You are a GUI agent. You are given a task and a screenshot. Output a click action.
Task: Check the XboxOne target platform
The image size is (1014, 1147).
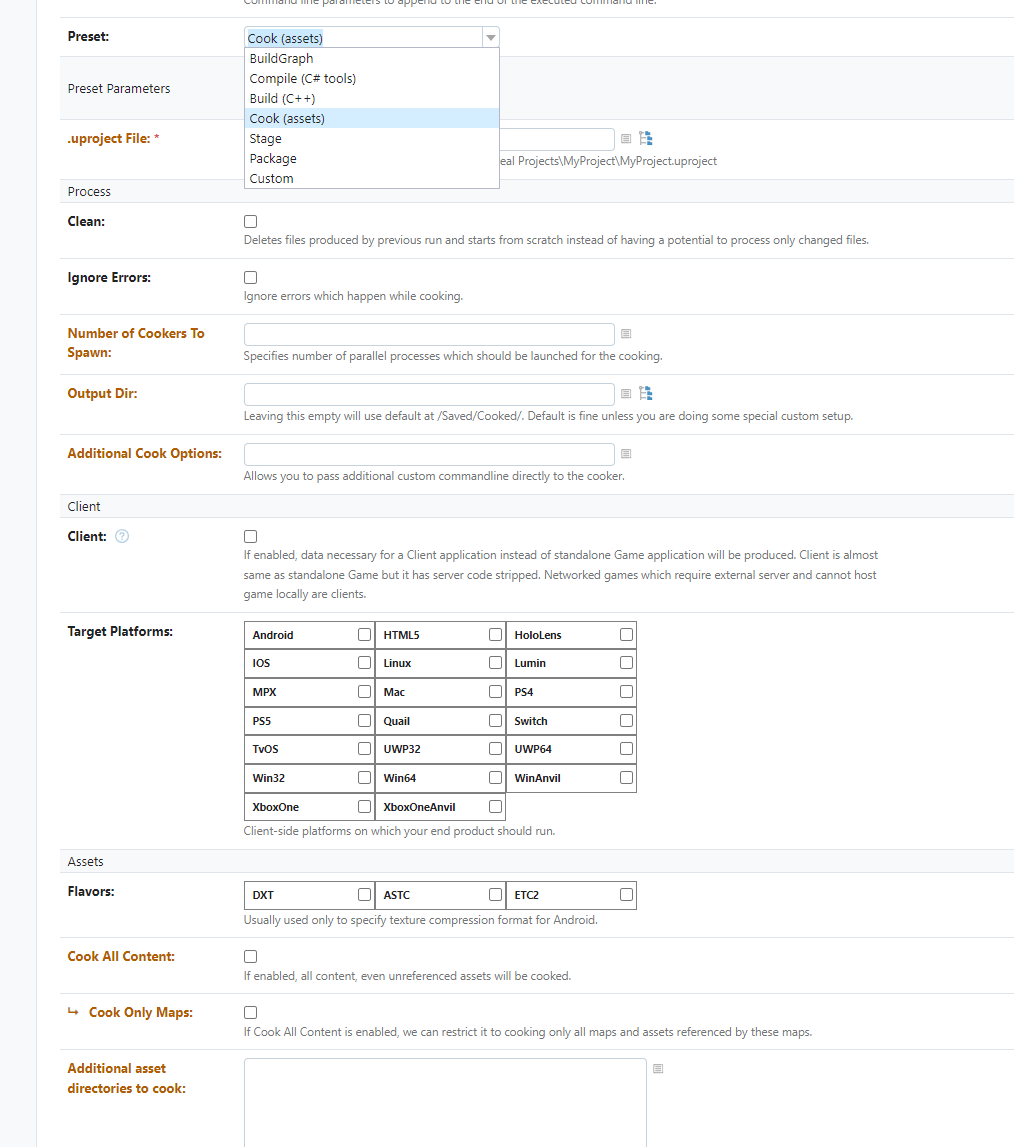tap(364, 806)
